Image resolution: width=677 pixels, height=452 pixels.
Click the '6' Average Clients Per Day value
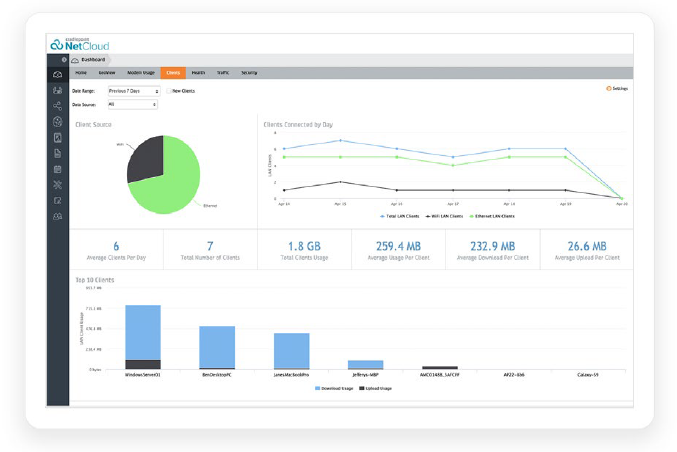click(x=116, y=247)
